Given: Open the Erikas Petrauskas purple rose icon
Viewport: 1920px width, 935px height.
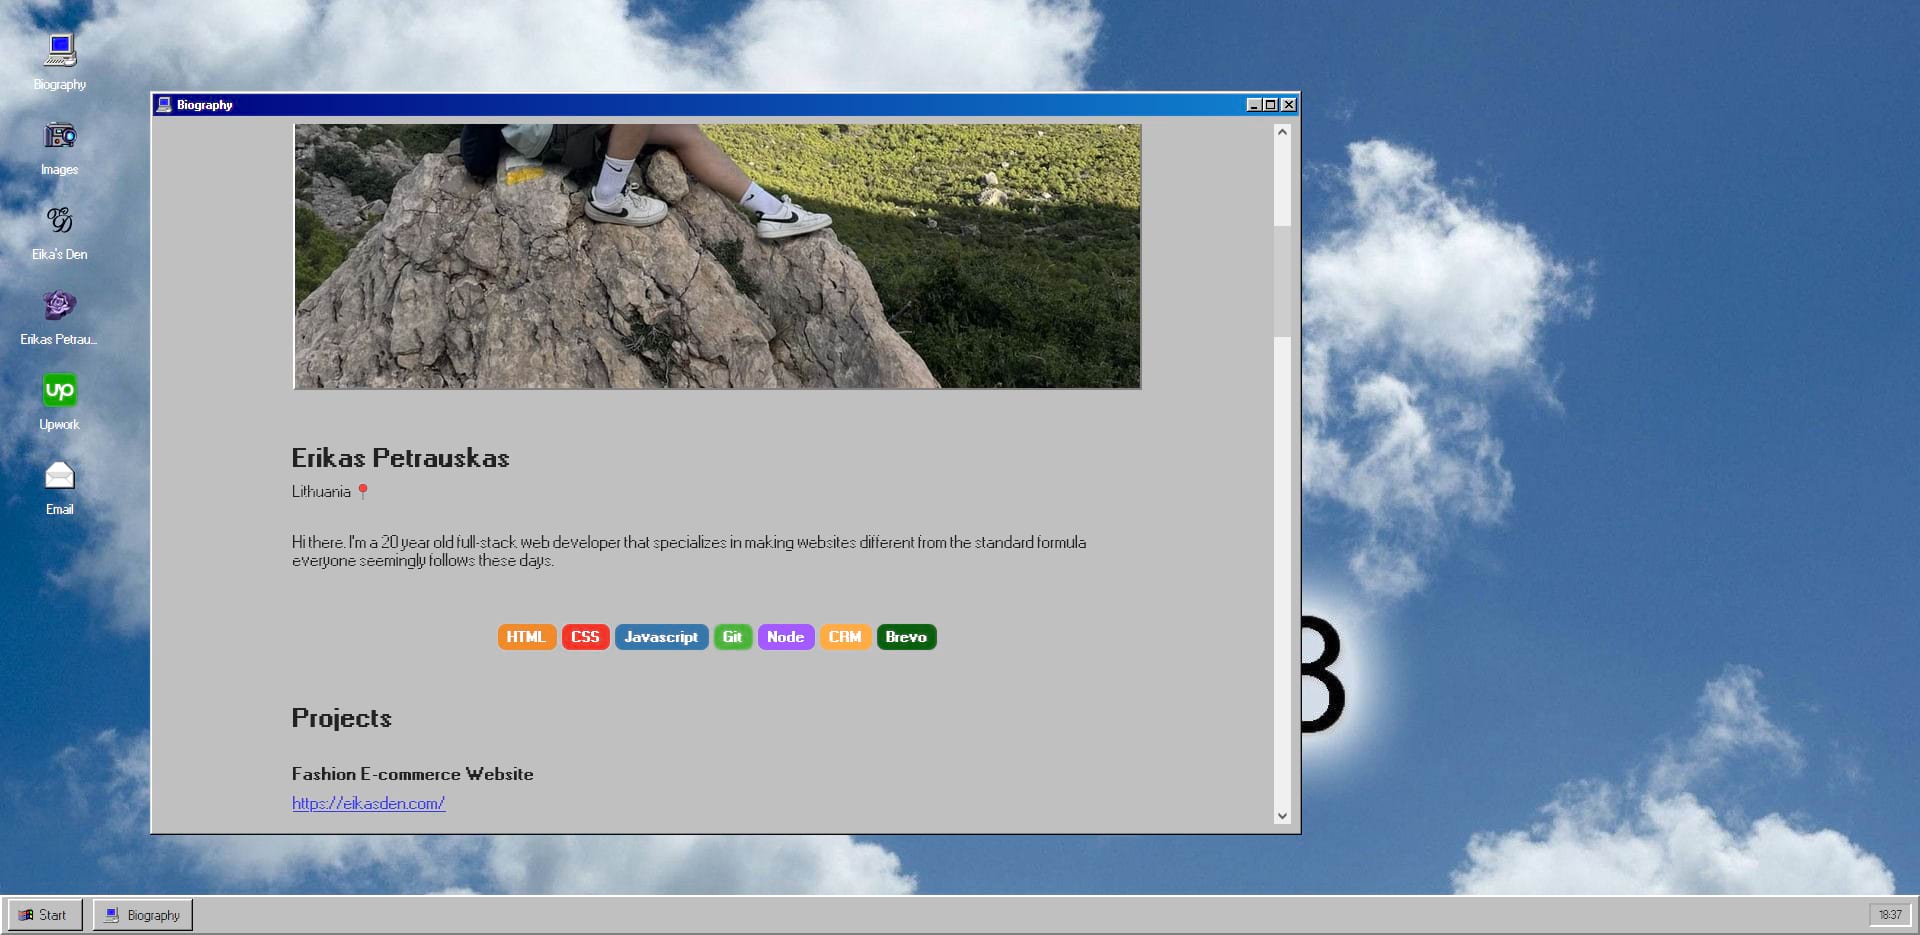Looking at the screenshot, I should (x=60, y=307).
